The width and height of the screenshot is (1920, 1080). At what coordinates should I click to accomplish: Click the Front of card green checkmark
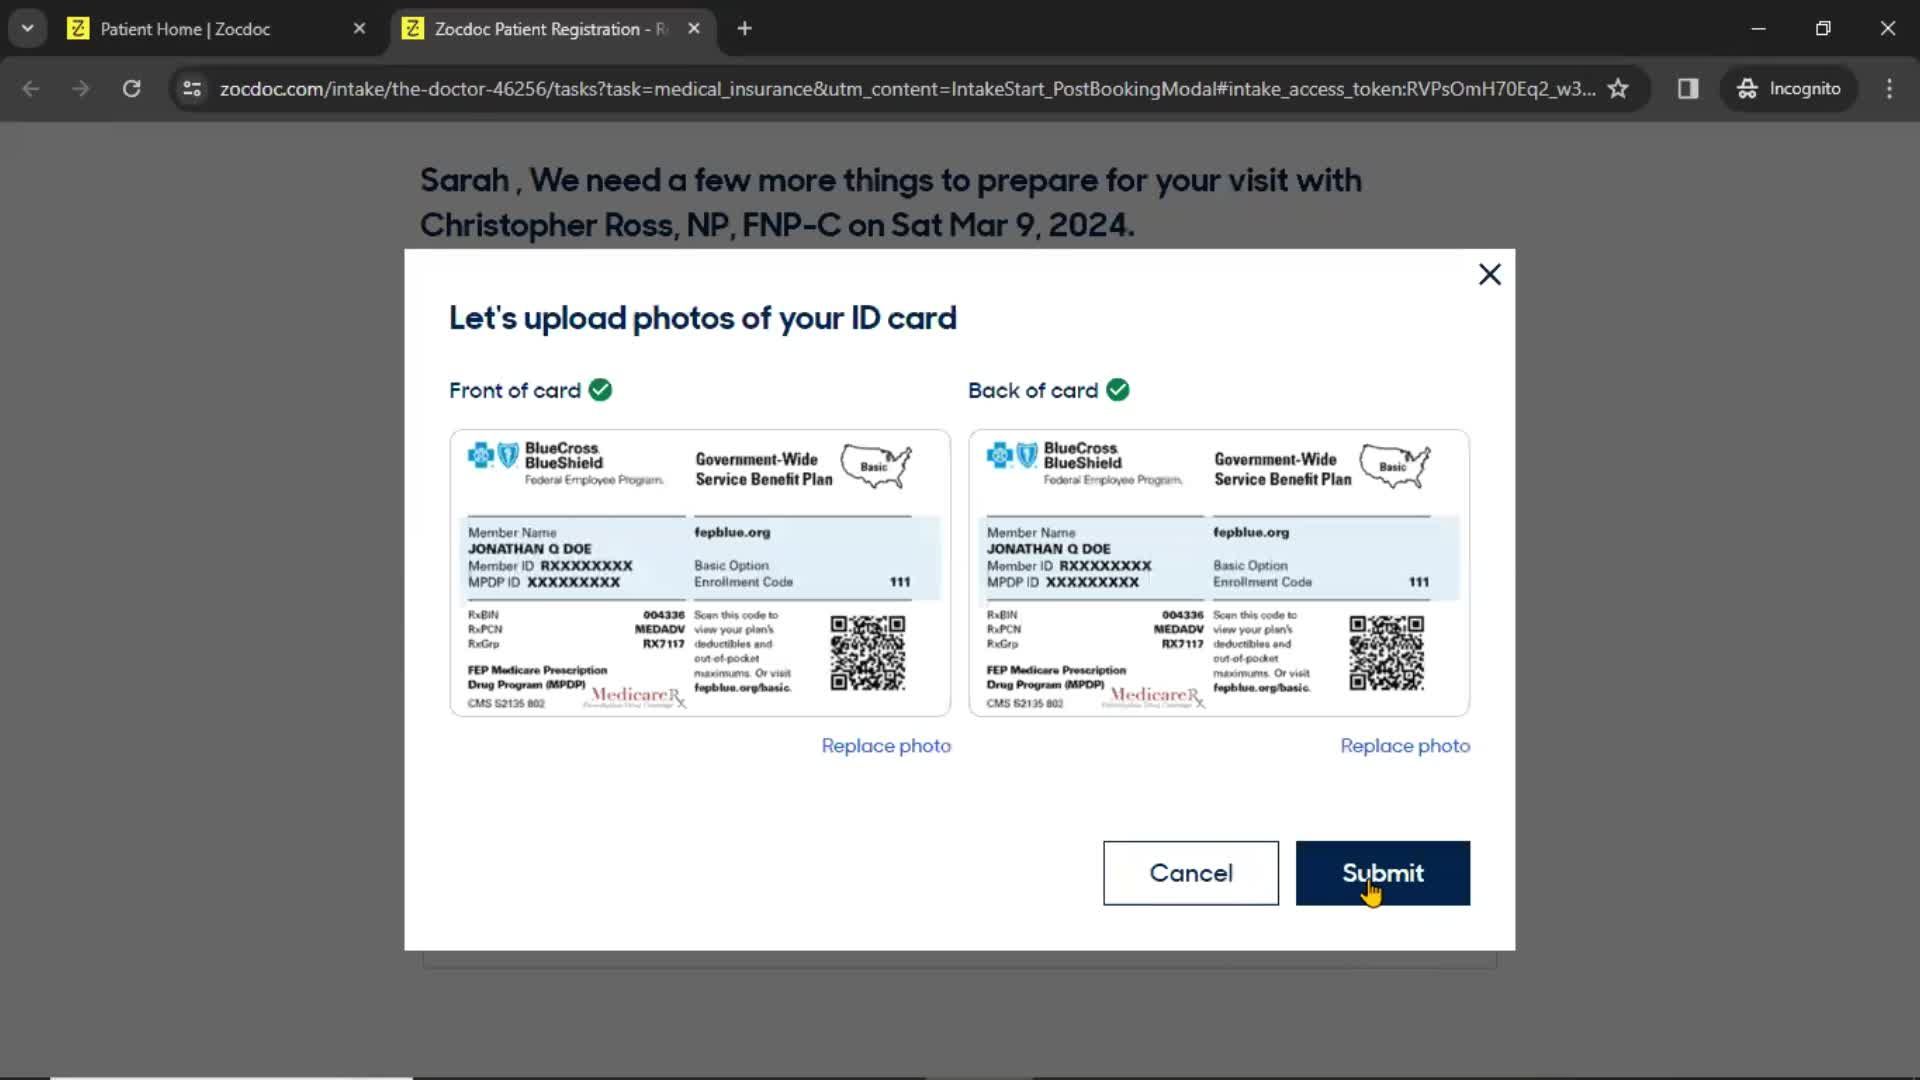[600, 390]
